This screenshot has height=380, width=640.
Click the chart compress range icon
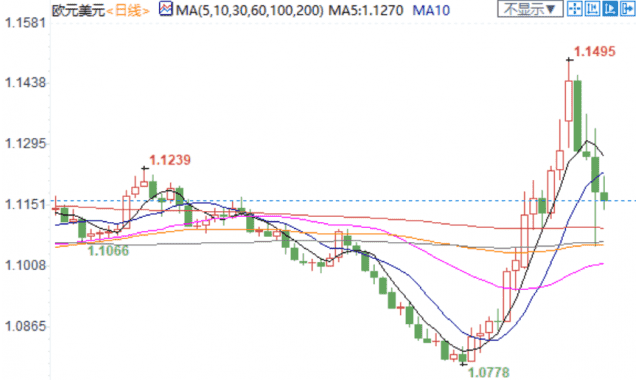click(x=592, y=9)
